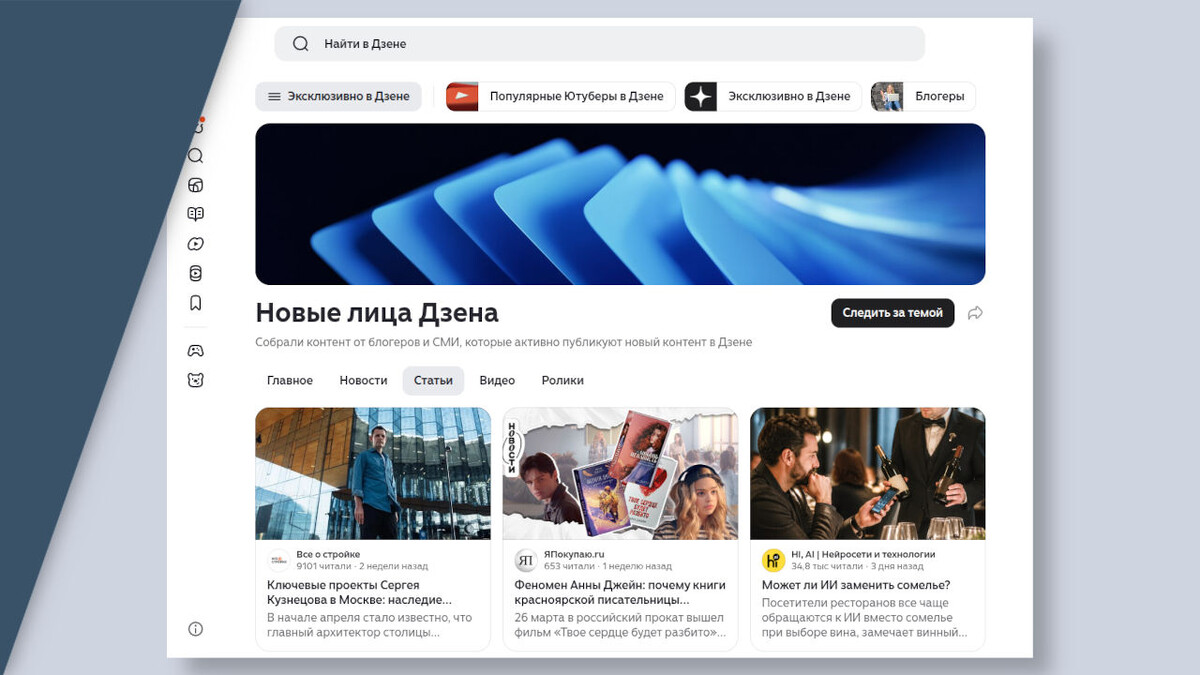The height and width of the screenshot is (675, 1200).
Task: Open the games controller icon in sidebar
Action: tap(196, 351)
